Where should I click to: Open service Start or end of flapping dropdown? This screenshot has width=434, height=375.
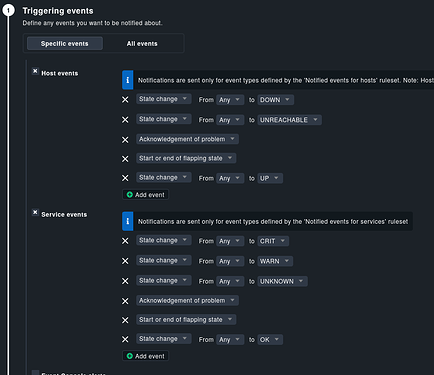(x=186, y=320)
